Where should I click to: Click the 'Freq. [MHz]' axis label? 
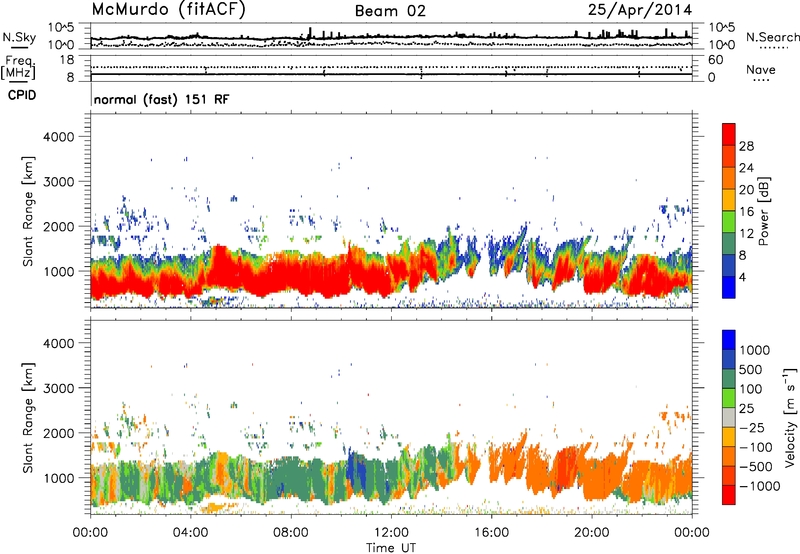[19, 68]
